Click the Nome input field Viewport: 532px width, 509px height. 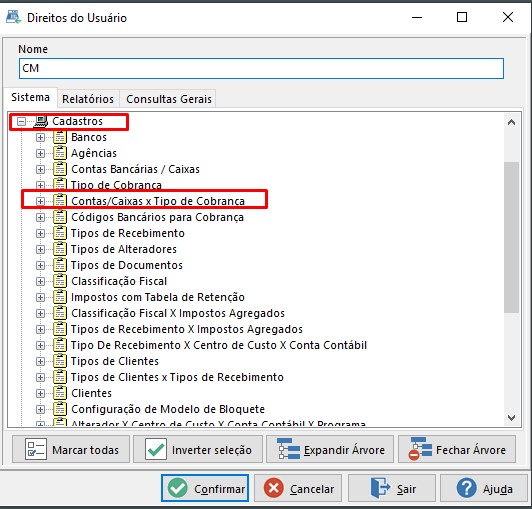pos(261,68)
